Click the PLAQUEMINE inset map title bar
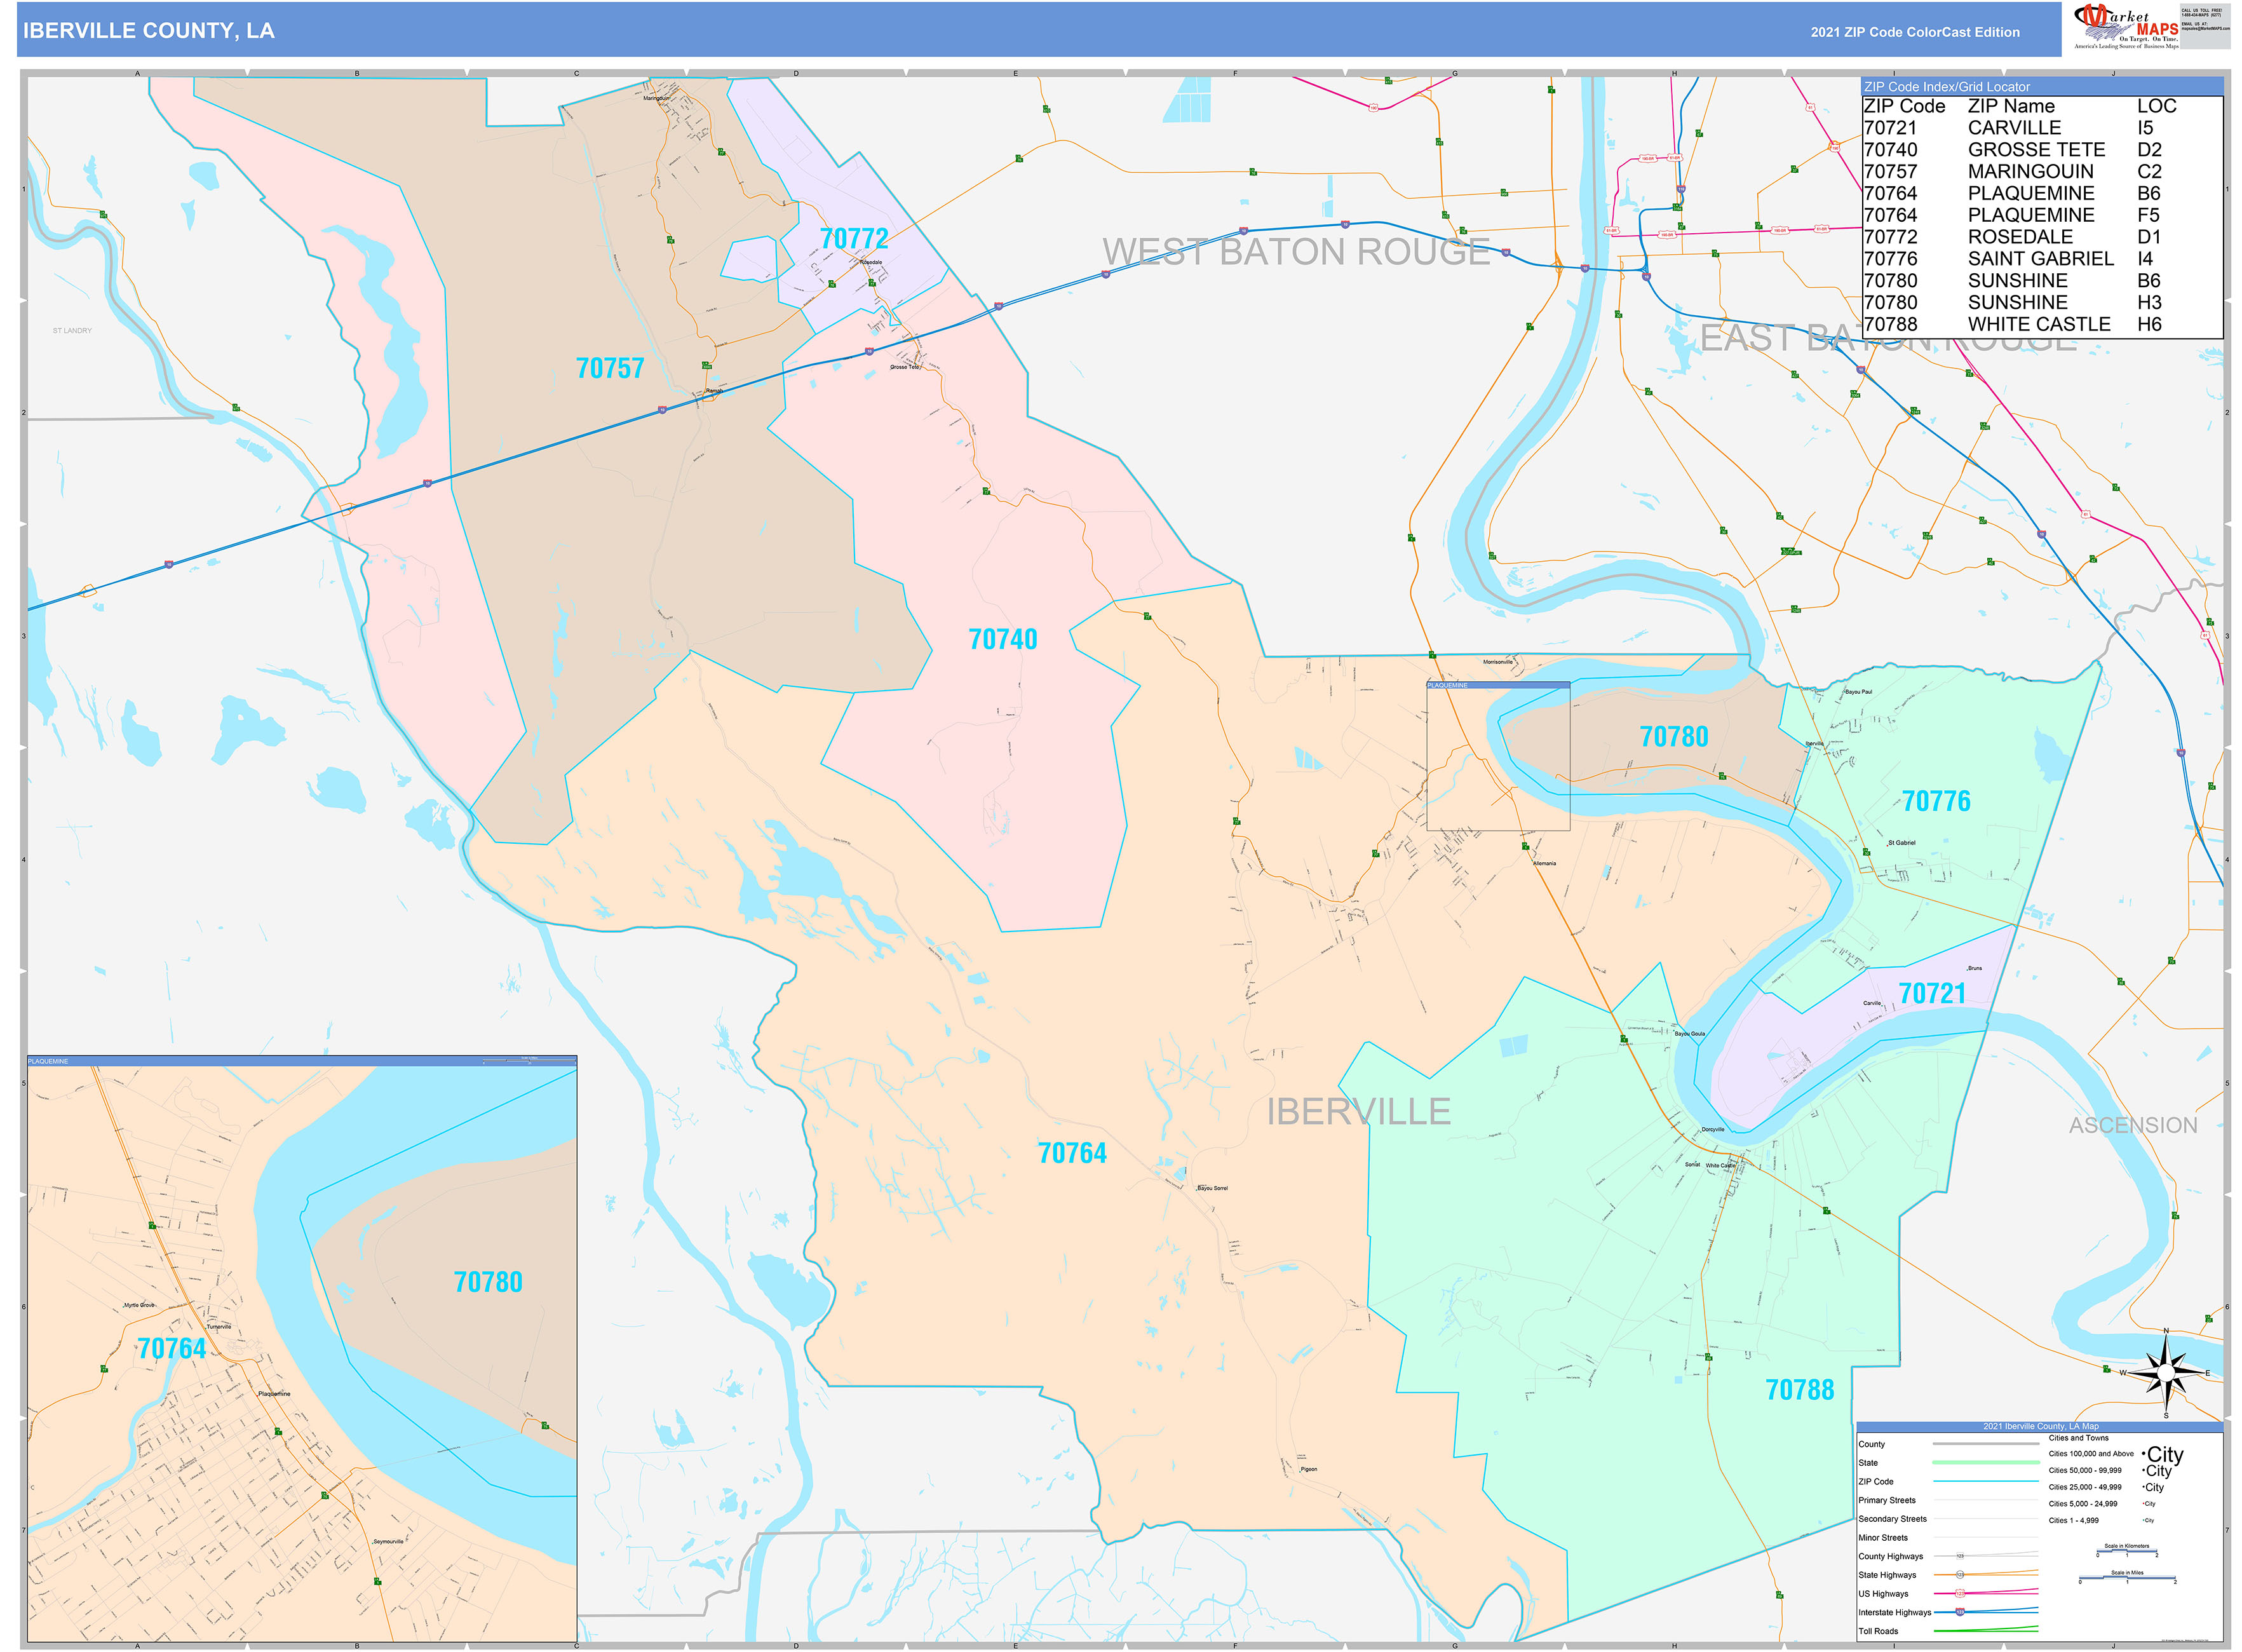This screenshot has height=1652, width=2242. pyautogui.click(x=301, y=1061)
